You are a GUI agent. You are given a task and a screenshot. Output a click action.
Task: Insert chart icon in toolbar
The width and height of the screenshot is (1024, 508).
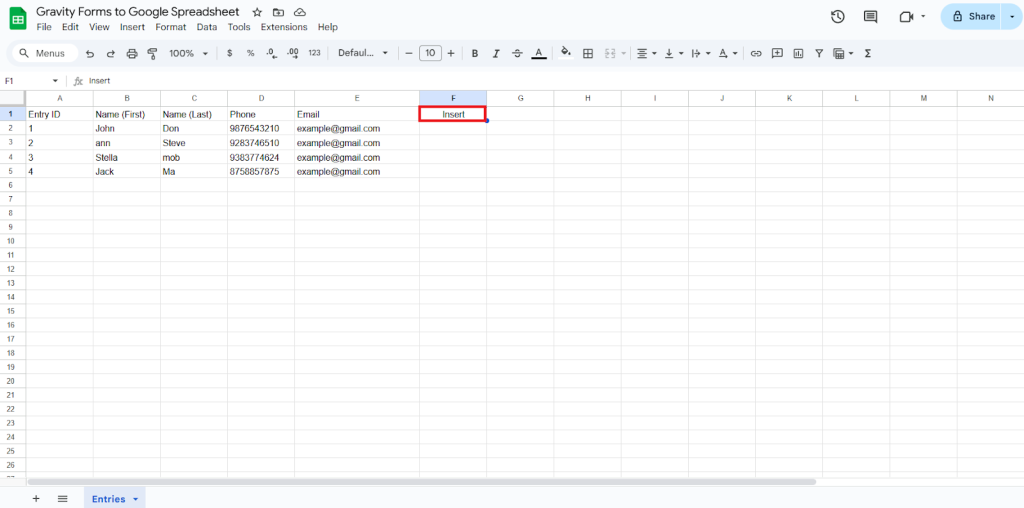[x=798, y=54]
